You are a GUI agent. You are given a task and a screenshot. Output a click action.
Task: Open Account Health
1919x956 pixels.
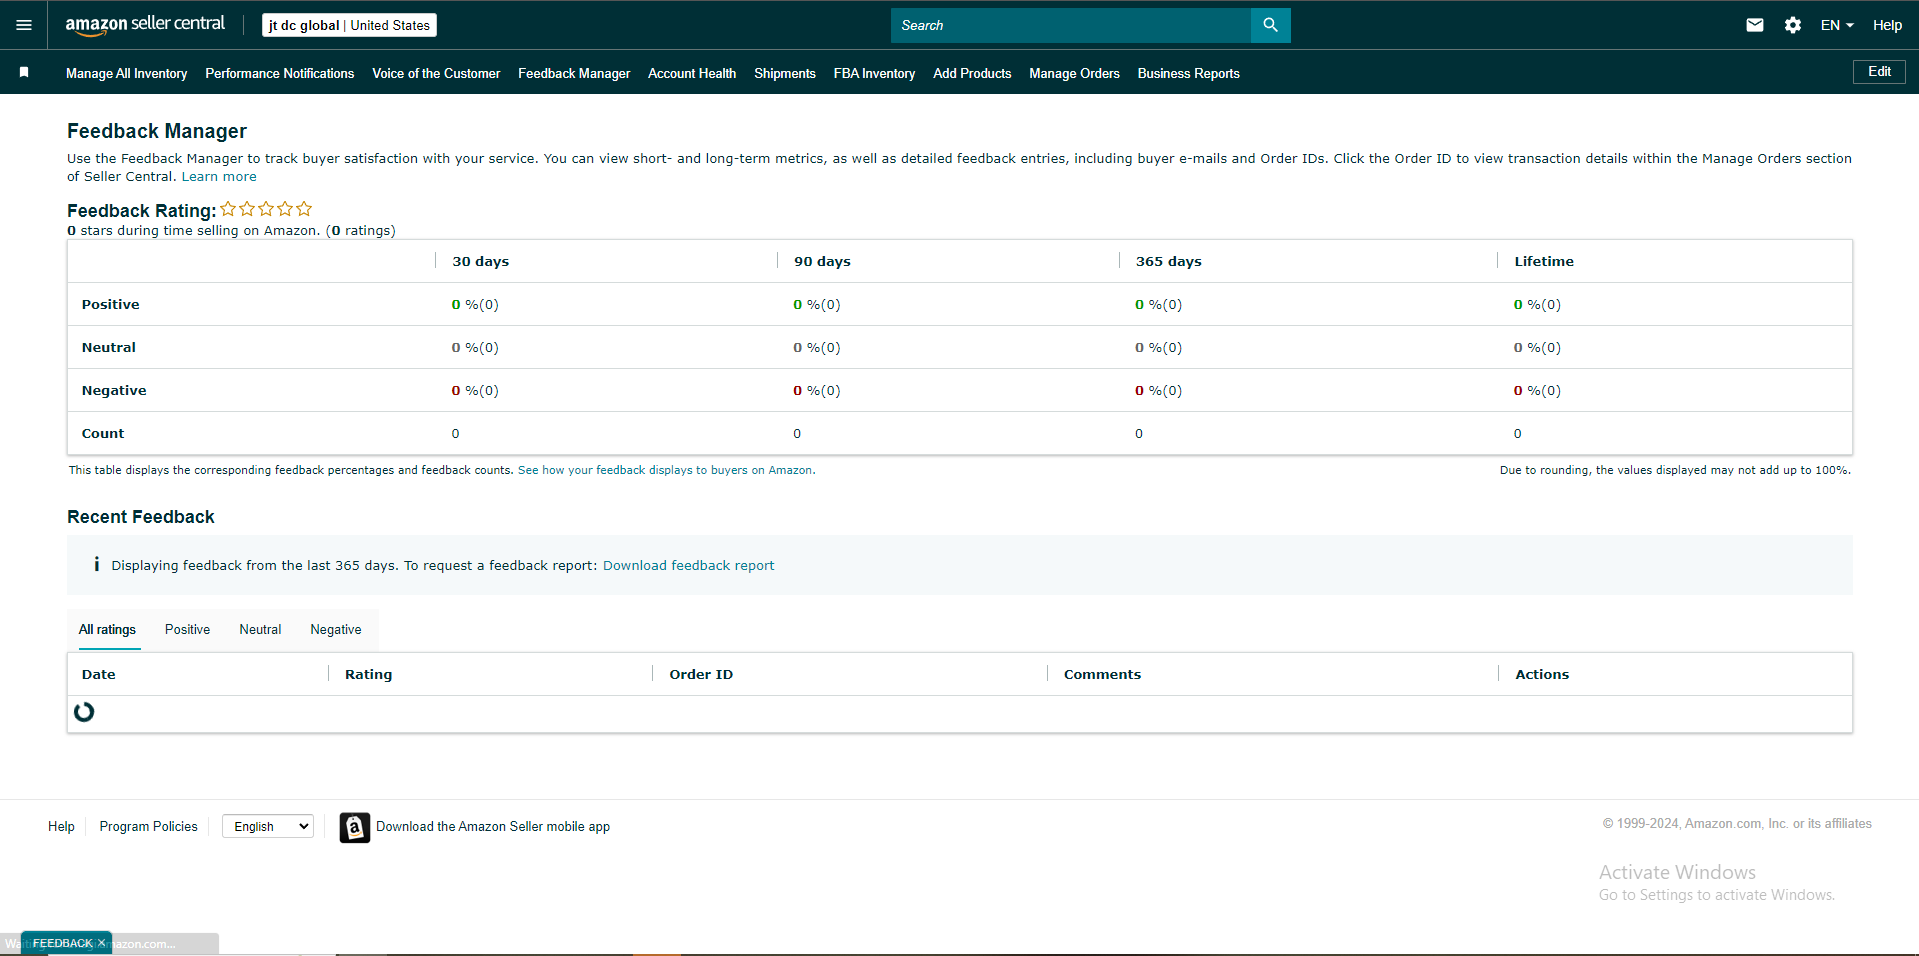[692, 73]
